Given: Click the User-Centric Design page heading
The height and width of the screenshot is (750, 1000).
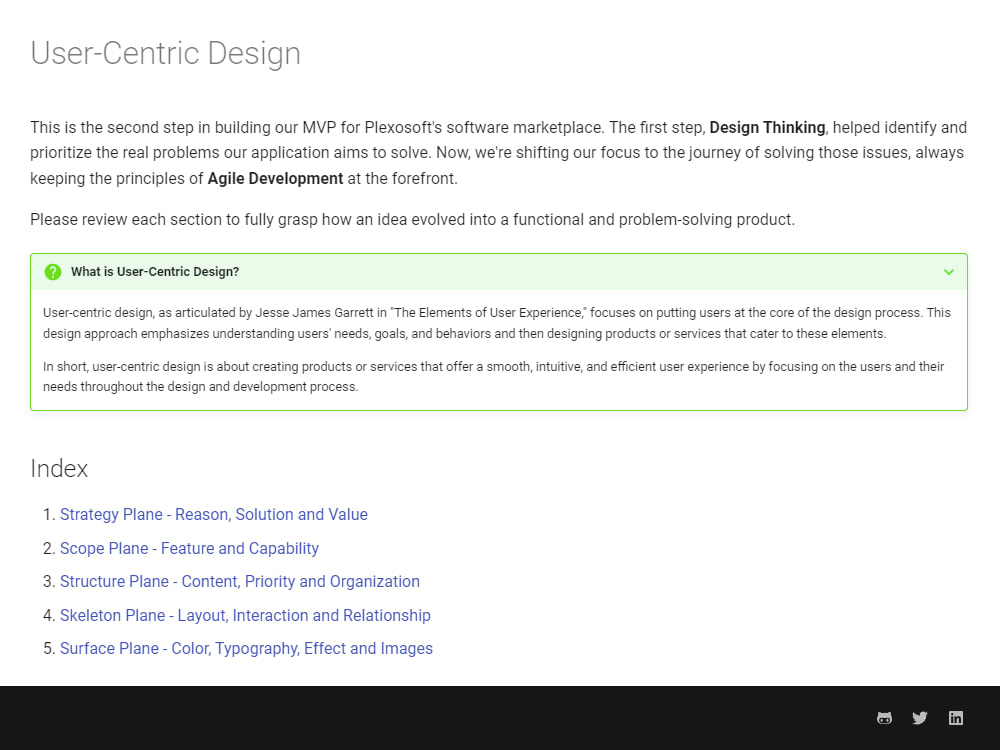Looking at the screenshot, I should point(166,54).
